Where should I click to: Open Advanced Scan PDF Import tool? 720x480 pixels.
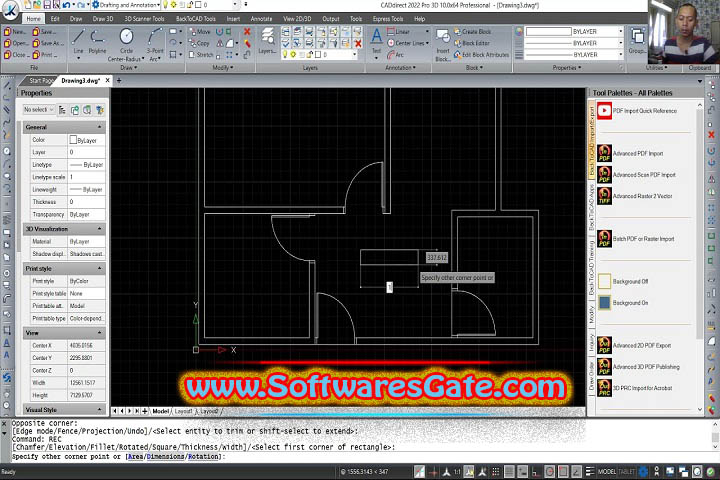636,175
